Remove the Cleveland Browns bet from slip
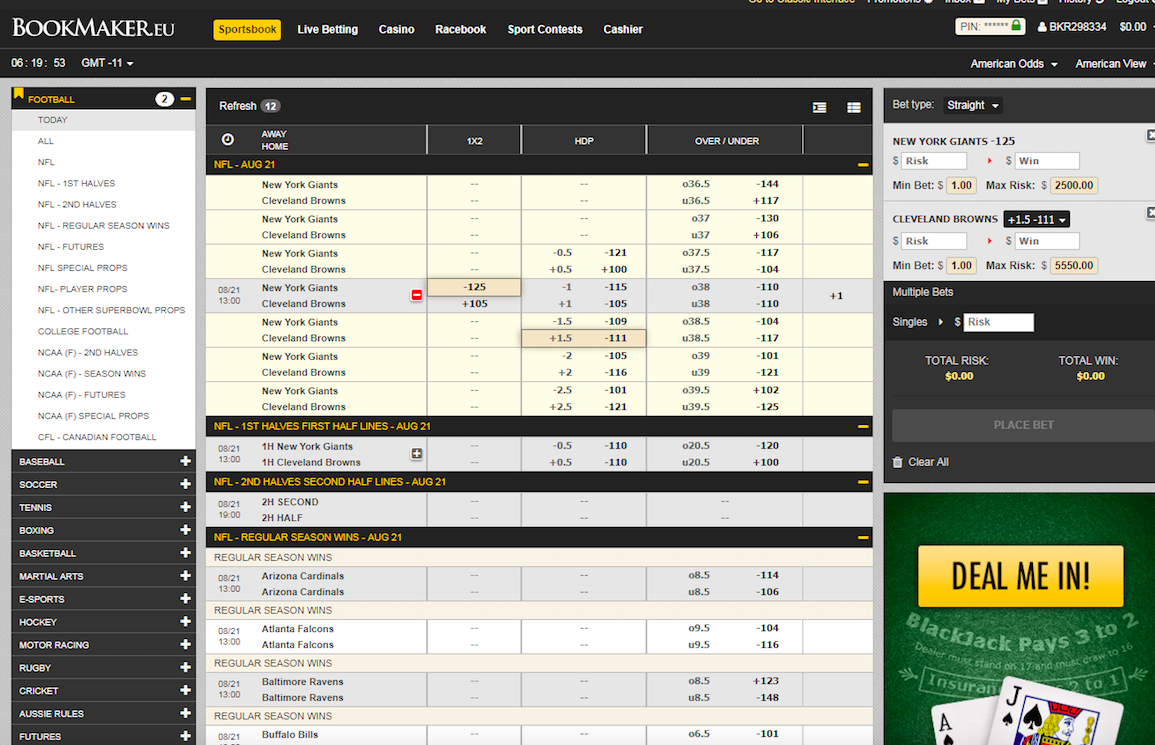 coord(1151,213)
